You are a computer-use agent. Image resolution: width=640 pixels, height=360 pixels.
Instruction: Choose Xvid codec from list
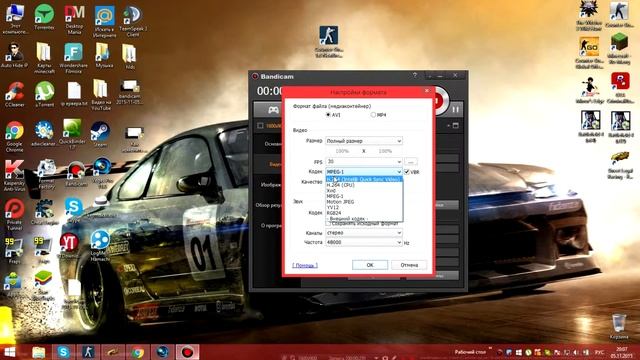pos(364,191)
